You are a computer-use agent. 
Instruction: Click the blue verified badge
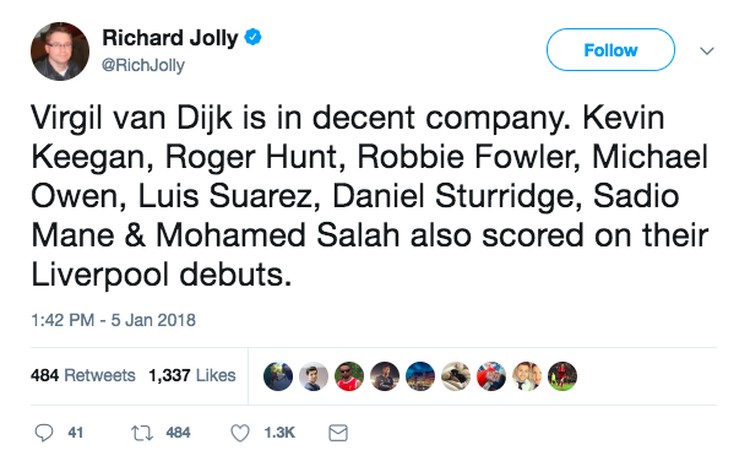255,39
